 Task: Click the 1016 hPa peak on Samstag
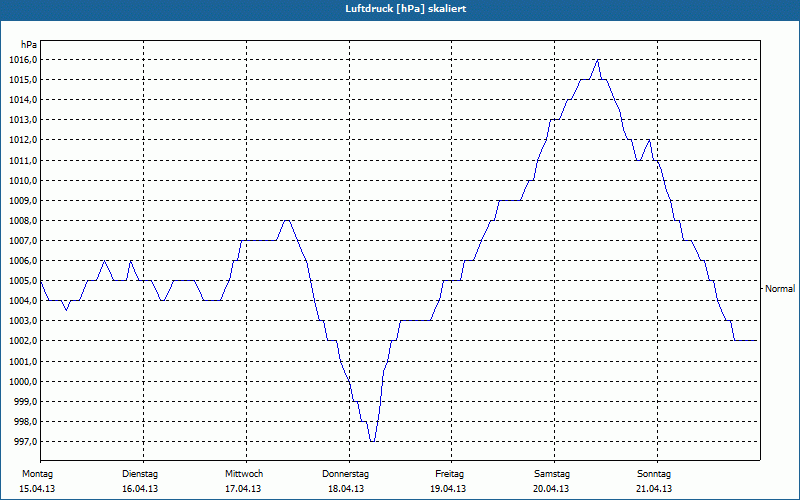[x=597, y=60]
